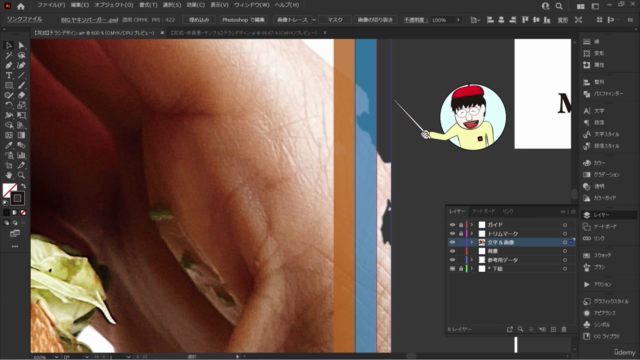Expand the 文字＆画像 layer
This screenshot has height=360, width=640.
[472, 242]
